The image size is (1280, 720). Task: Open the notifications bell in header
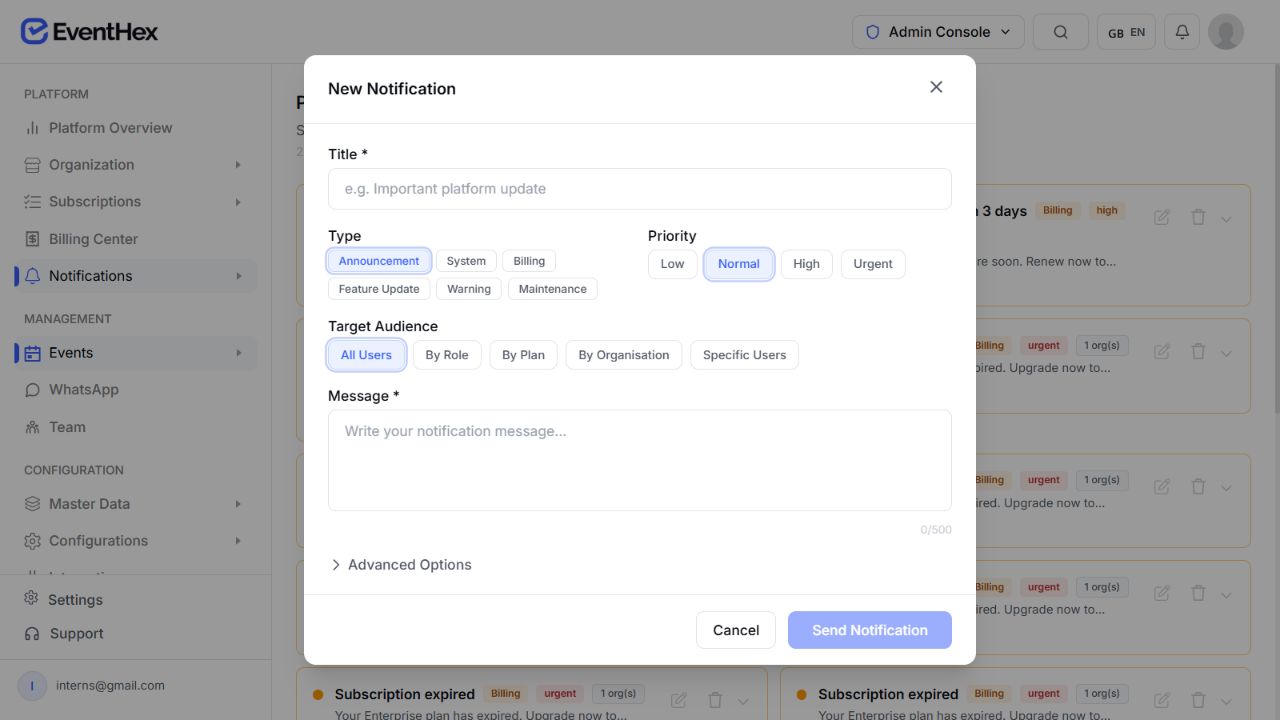(1182, 32)
